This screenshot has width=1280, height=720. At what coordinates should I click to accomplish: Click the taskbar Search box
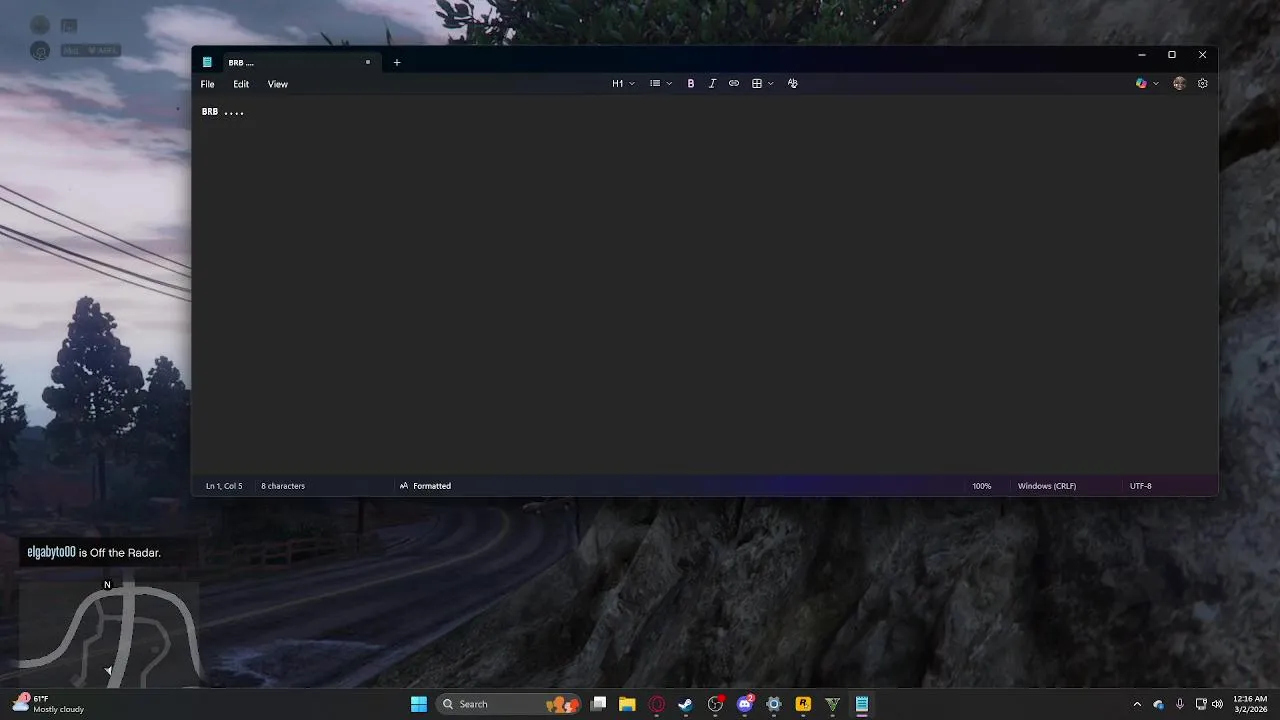click(x=508, y=704)
